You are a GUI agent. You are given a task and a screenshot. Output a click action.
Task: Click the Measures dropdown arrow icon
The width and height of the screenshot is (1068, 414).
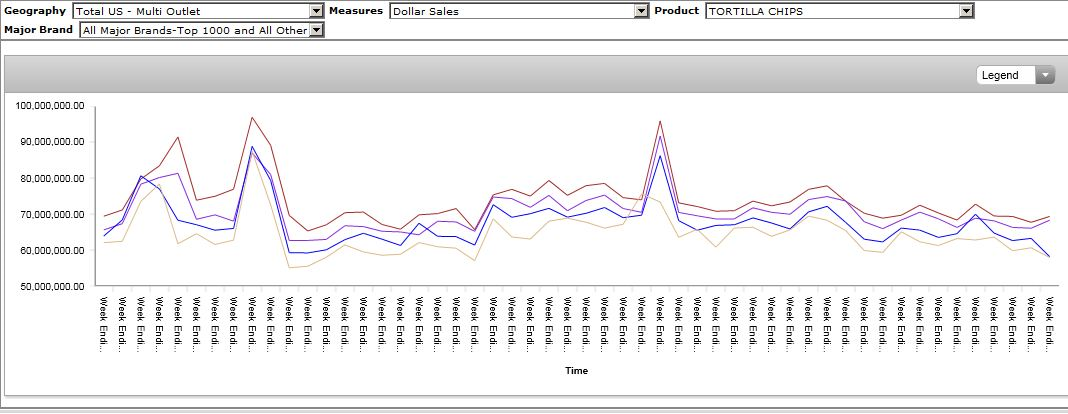click(x=642, y=11)
